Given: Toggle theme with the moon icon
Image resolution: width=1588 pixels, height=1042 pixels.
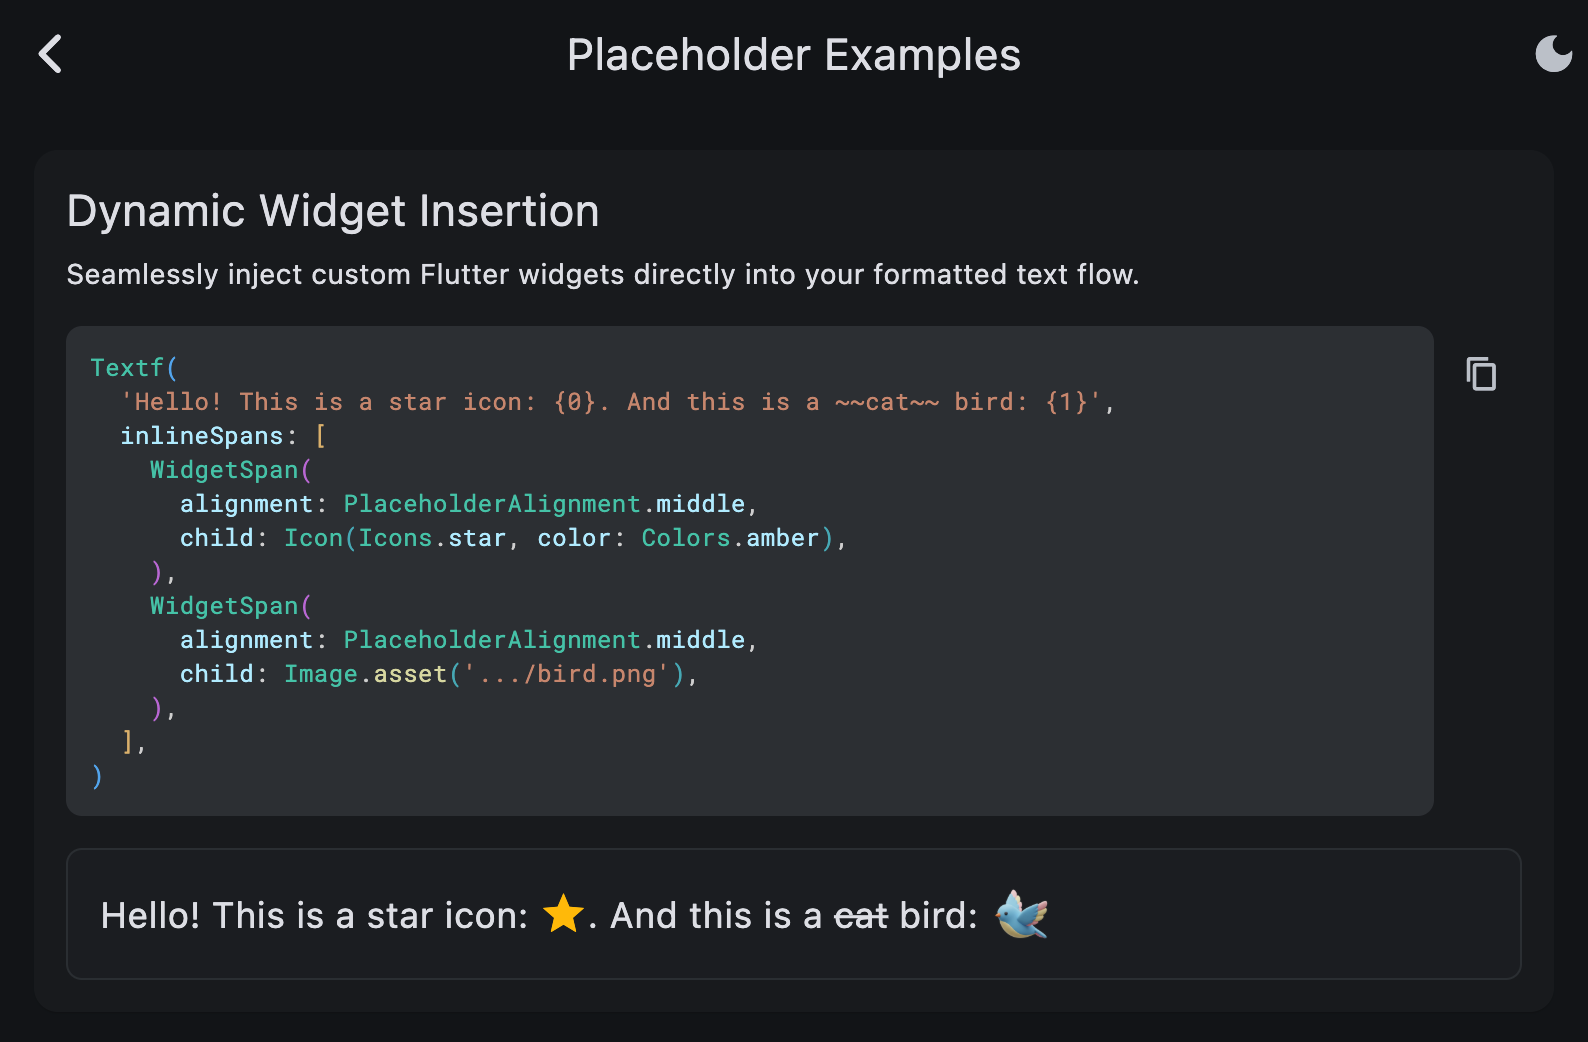Looking at the screenshot, I should coord(1553,54).
